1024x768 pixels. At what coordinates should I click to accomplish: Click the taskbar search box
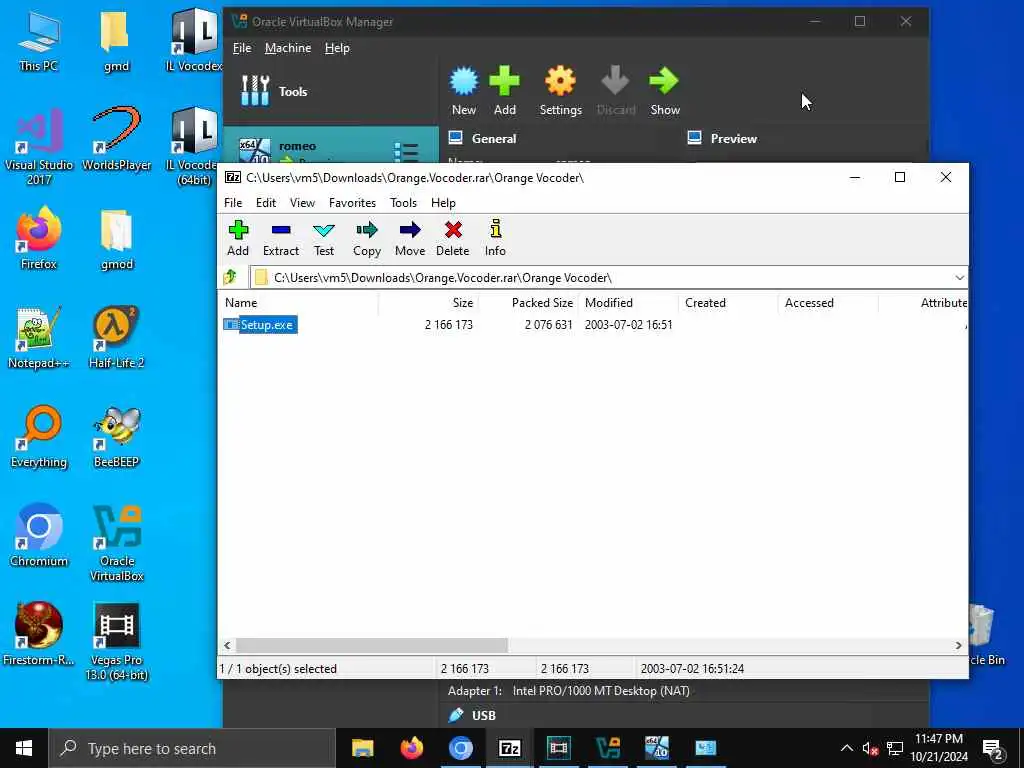coord(192,748)
